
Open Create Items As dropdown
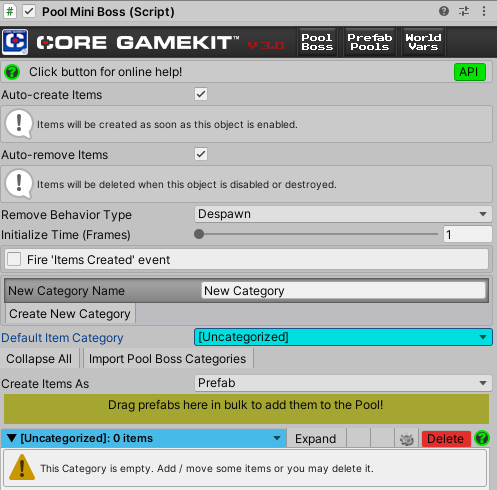(x=343, y=383)
